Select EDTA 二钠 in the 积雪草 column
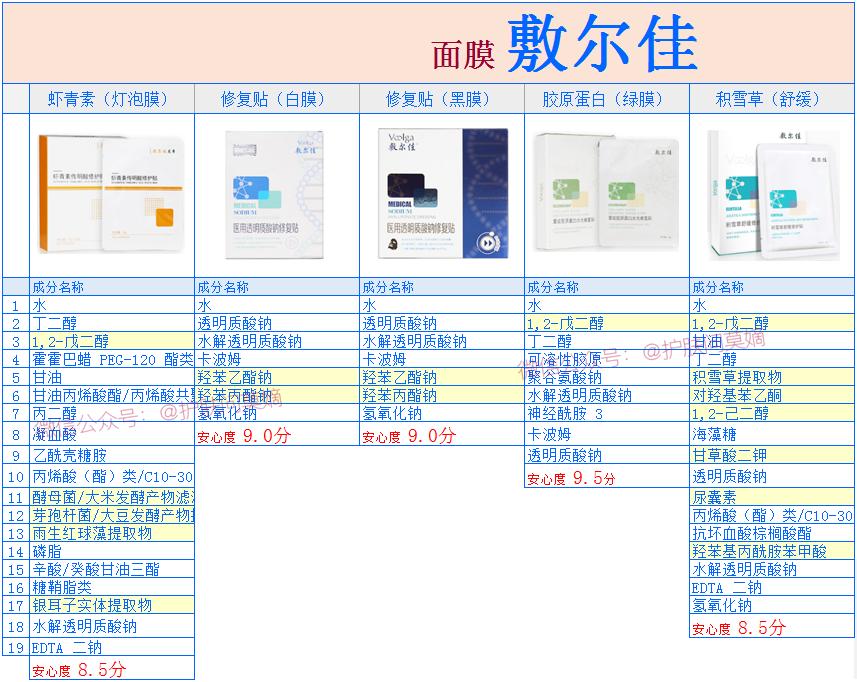 pyautogui.click(x=772, y=587)
